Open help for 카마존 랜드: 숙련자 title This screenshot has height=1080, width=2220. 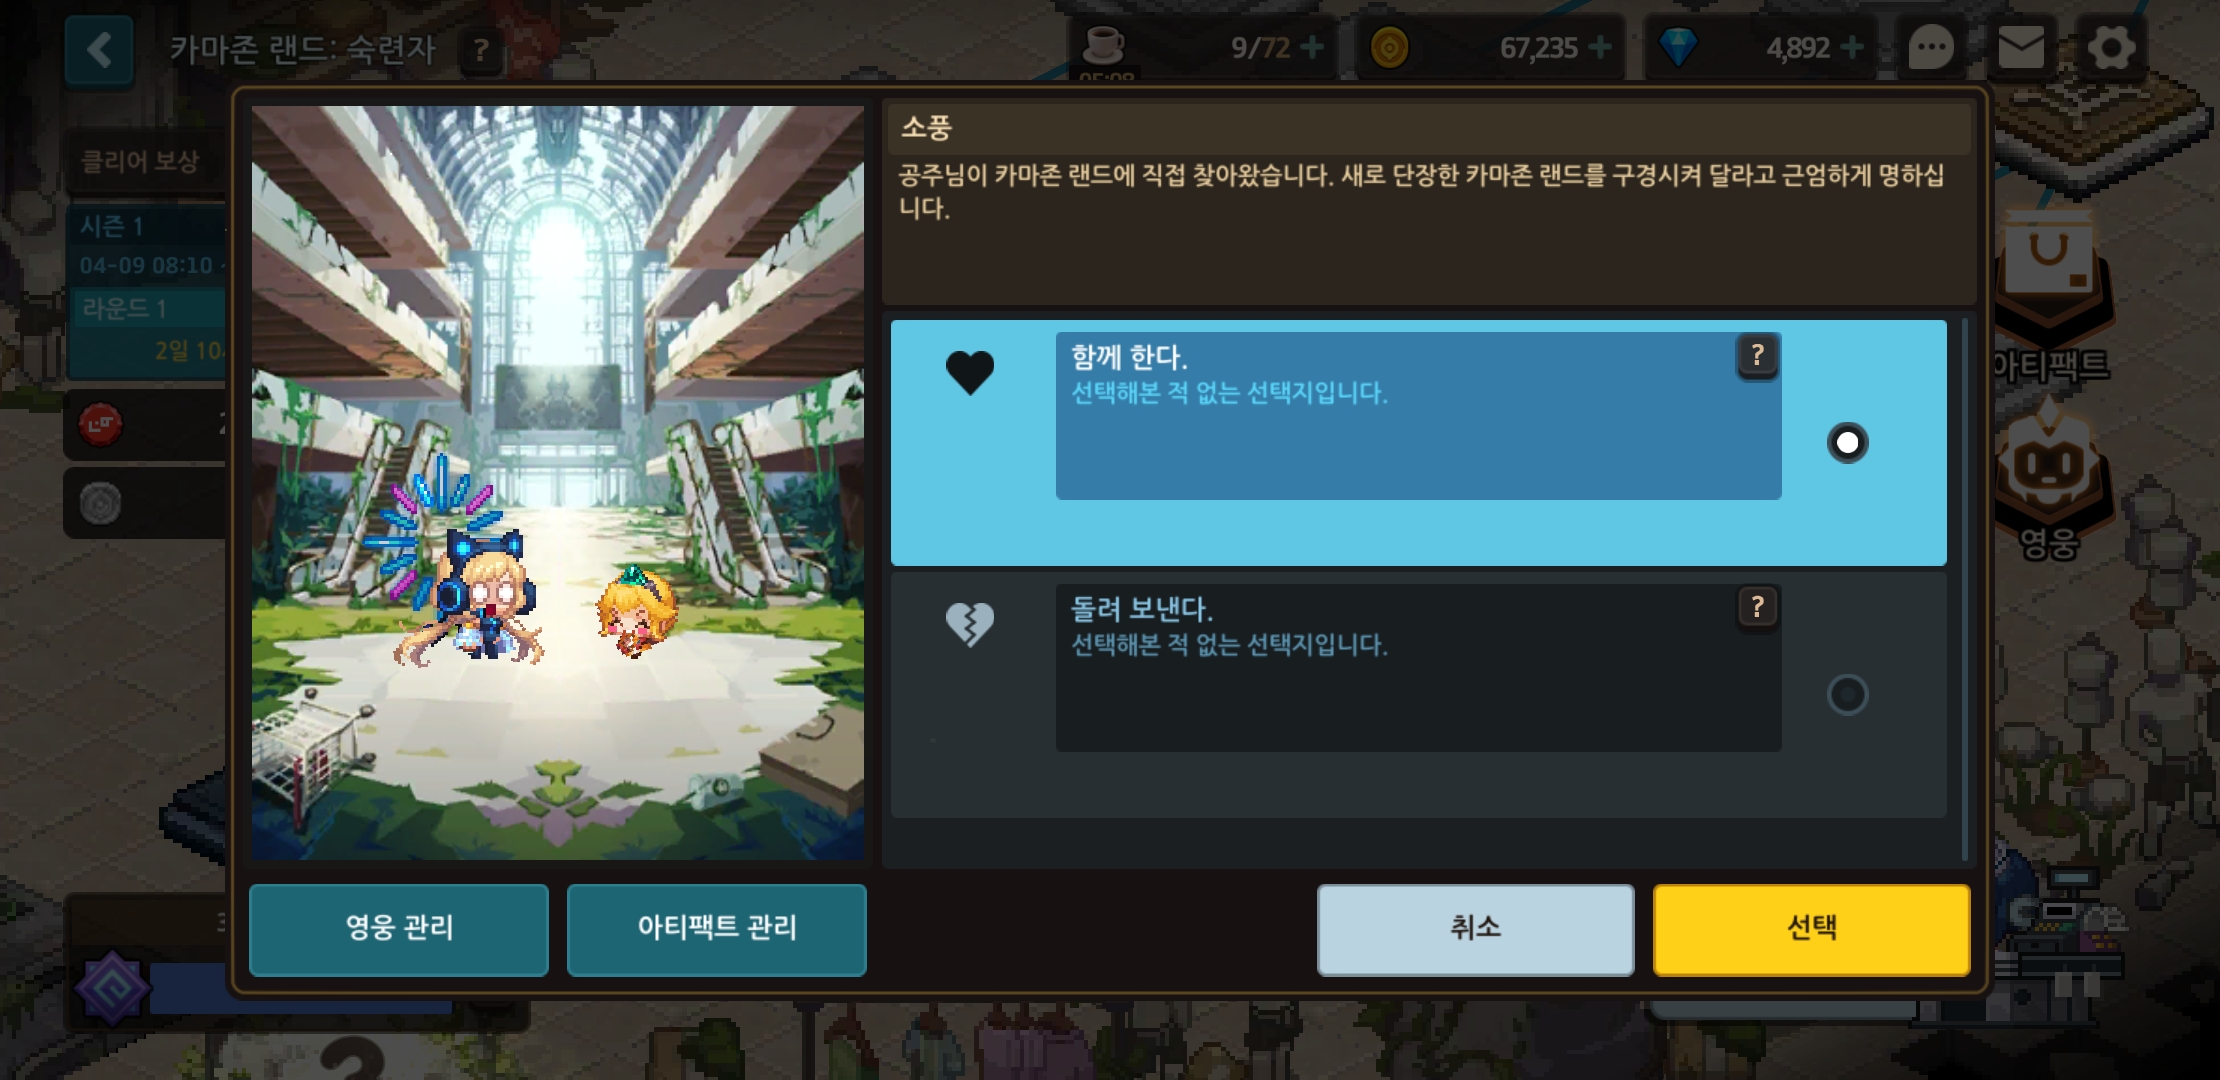click(x=481, y=50)
